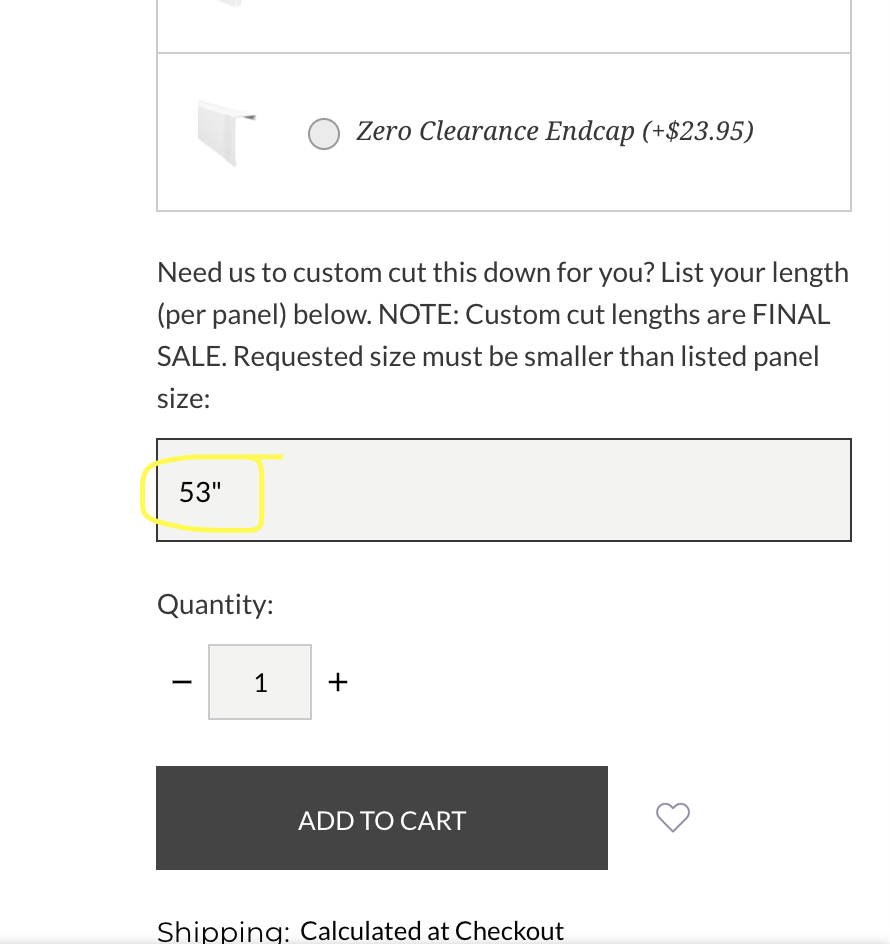Click the Calculated at Checkout shipping text

tap(432, 931)
